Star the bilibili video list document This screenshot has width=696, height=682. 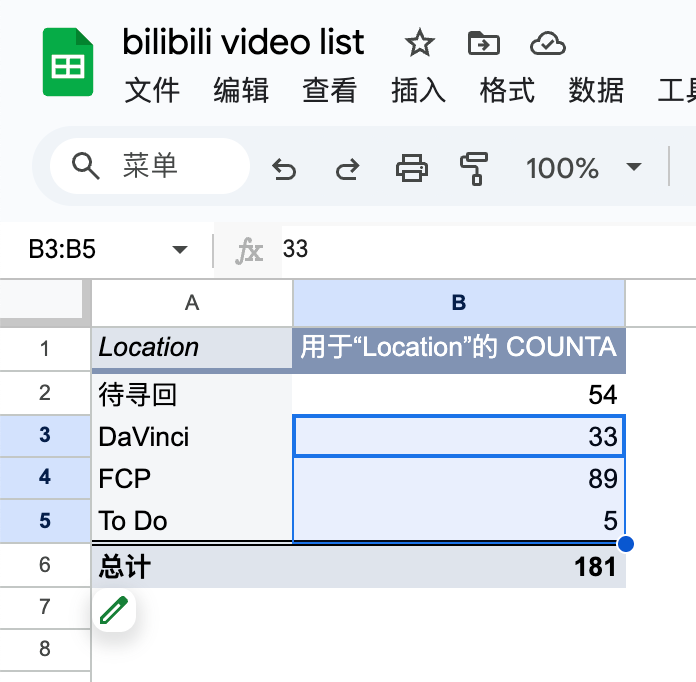(419, 43)
